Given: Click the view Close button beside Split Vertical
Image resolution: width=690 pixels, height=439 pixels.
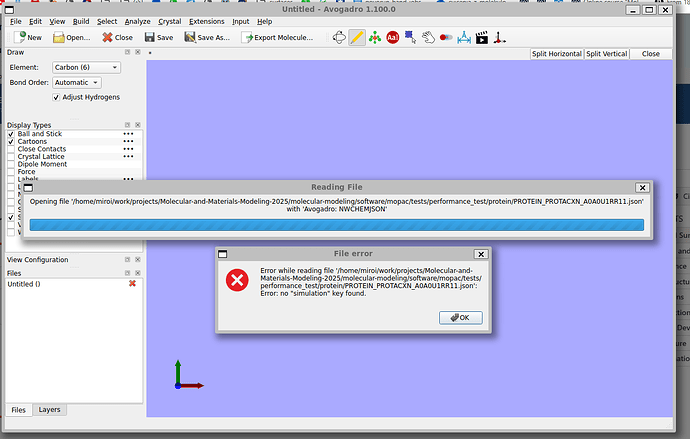Looking at the screenshot, I should tap(650, 54).
